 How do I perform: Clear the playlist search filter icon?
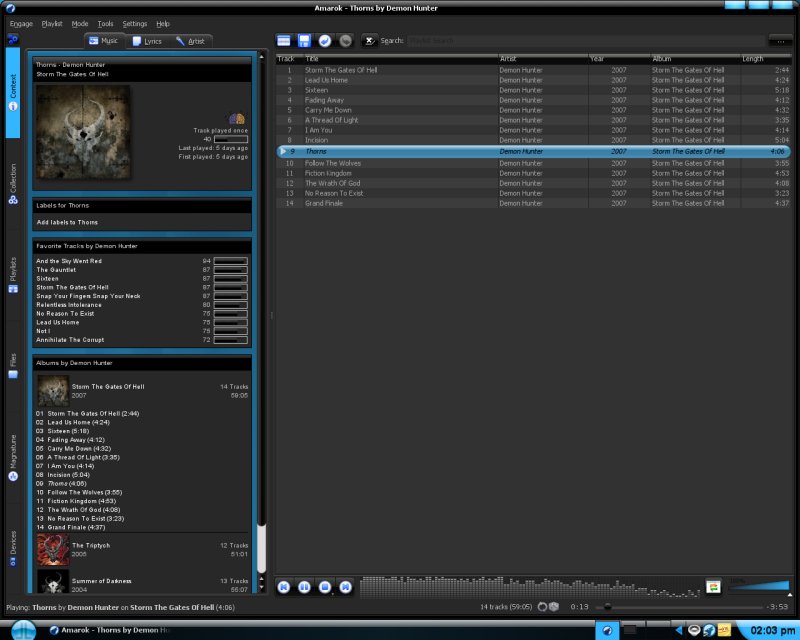tap(369, 41)
